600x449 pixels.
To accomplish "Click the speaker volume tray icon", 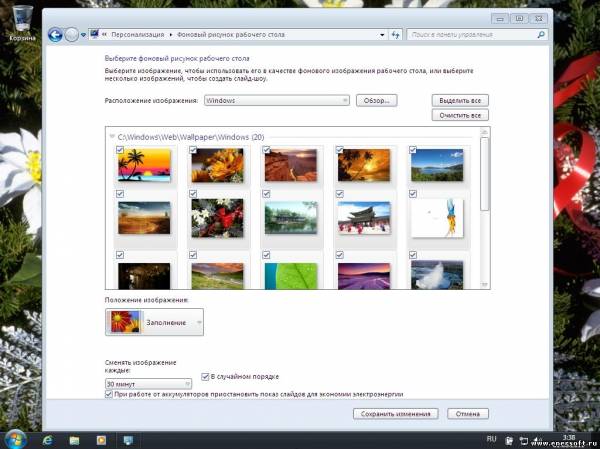I will point(536,440).
